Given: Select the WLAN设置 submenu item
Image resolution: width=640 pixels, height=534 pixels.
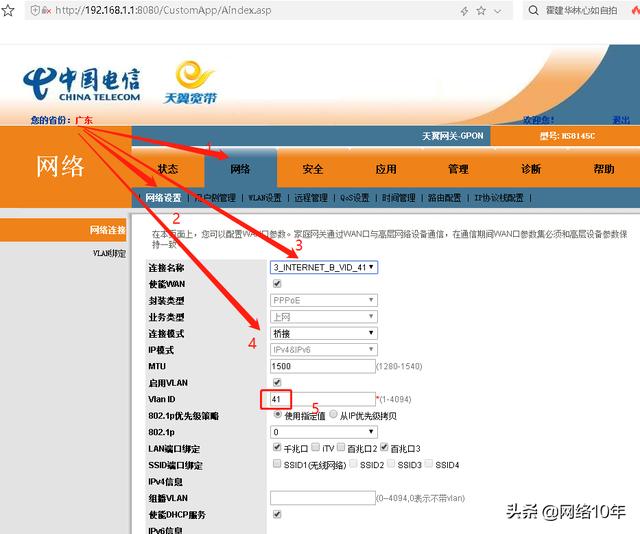Looking at the screenshot, I should (265, 198).
